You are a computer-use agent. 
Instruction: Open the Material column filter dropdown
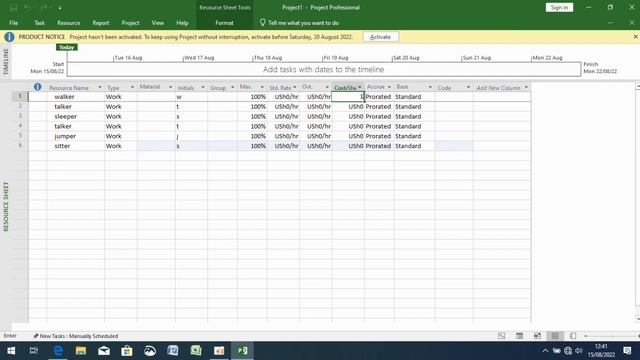170,87
